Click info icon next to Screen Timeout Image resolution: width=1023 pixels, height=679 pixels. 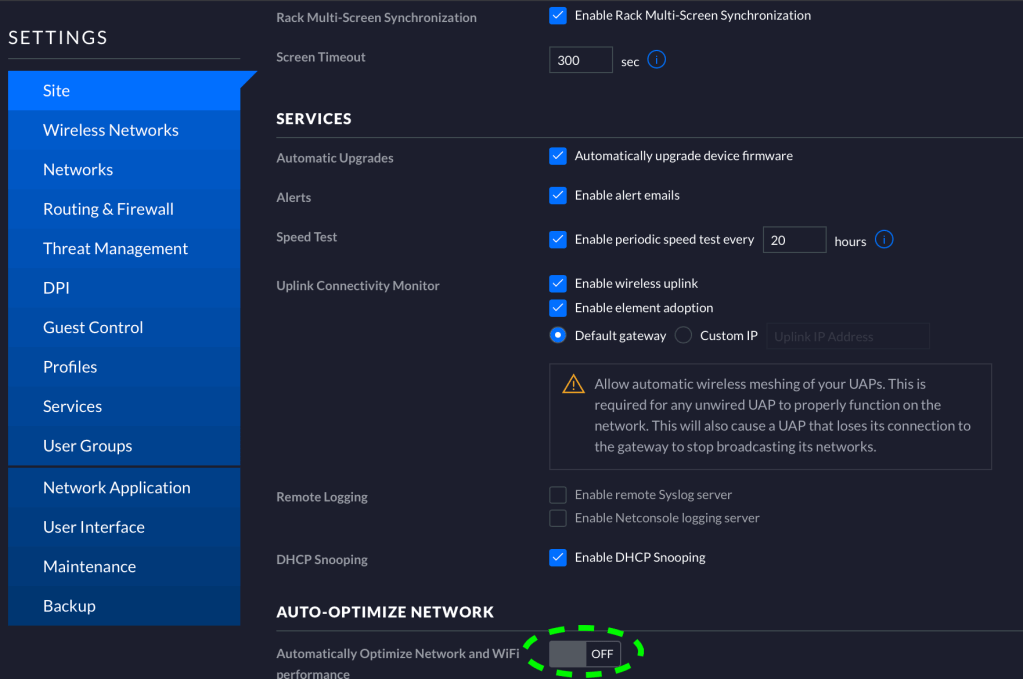[656, 60]
